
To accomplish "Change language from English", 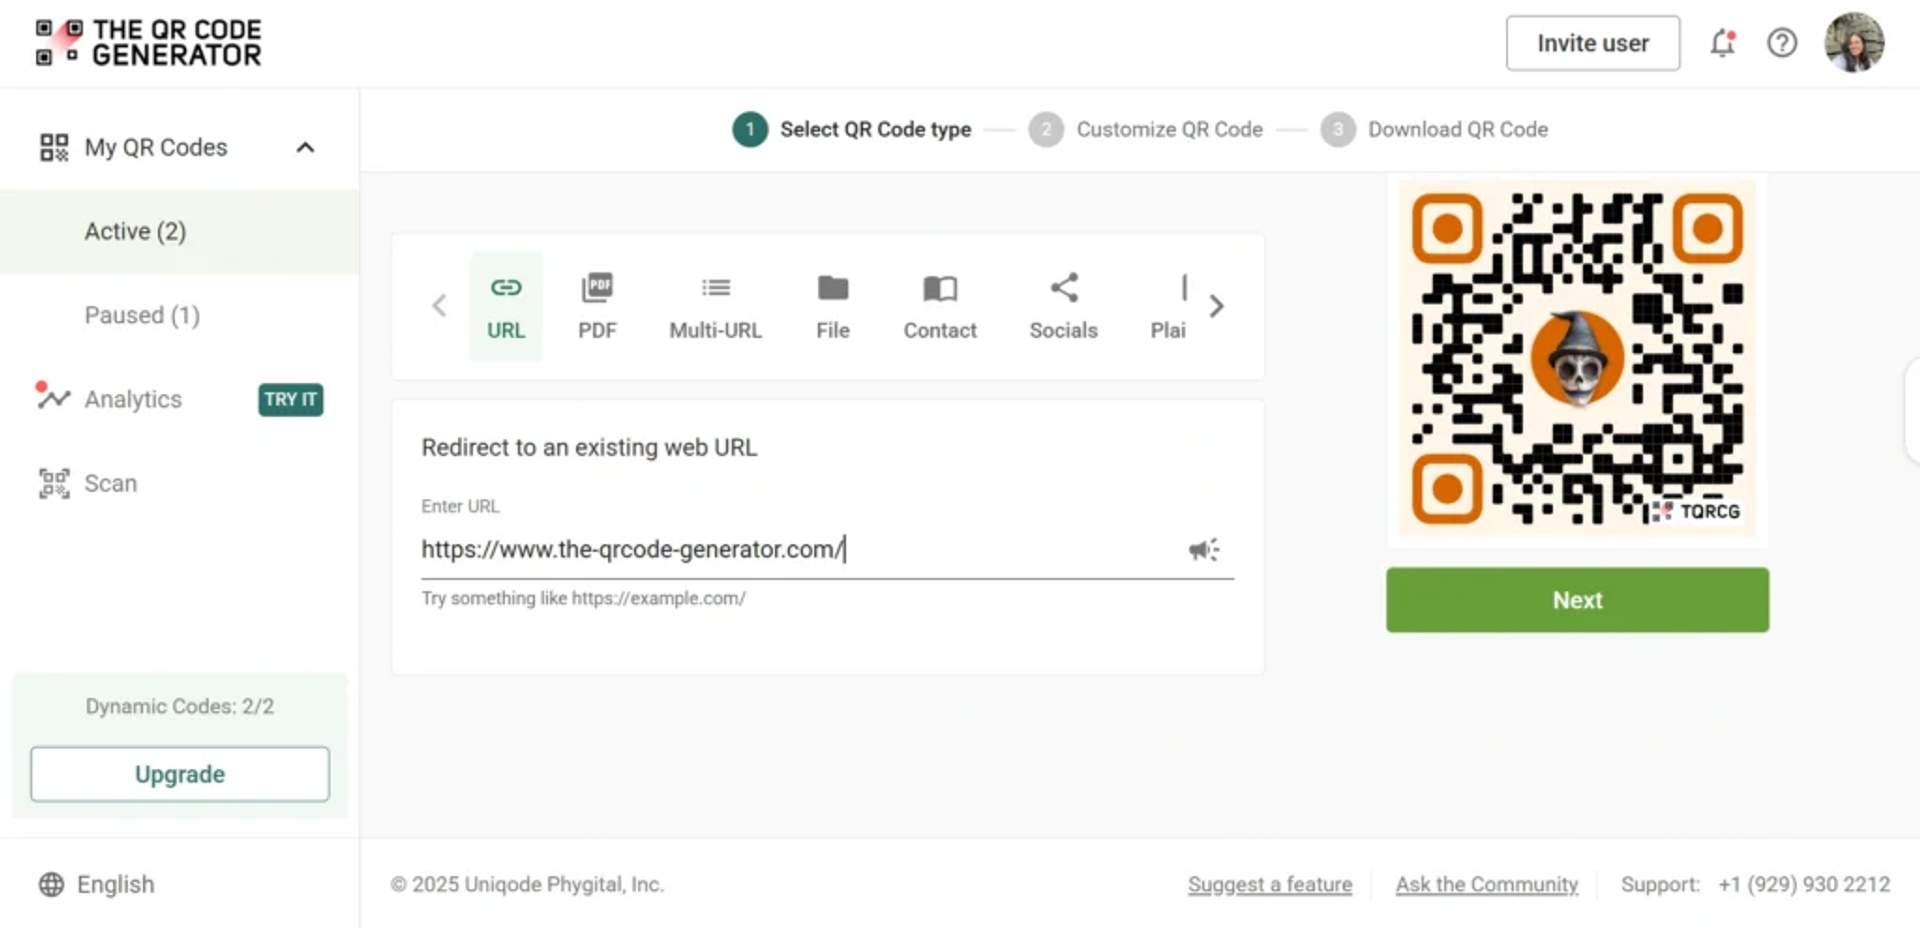I will (116, 885).
